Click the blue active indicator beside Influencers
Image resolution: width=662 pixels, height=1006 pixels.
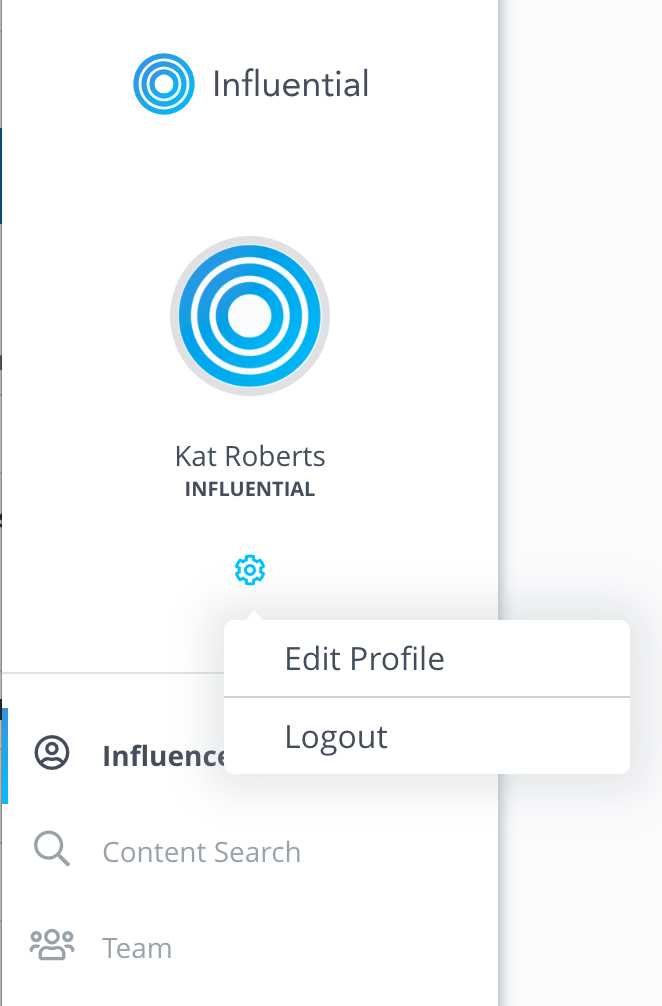(x=4, y=756)
